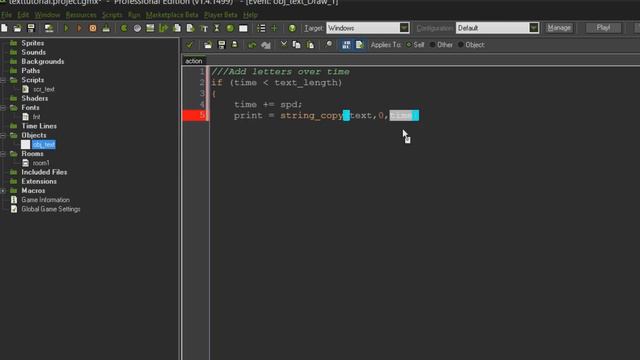
Task: Open the Marketplace Beta menu
Action: click(x=172, y=15)
